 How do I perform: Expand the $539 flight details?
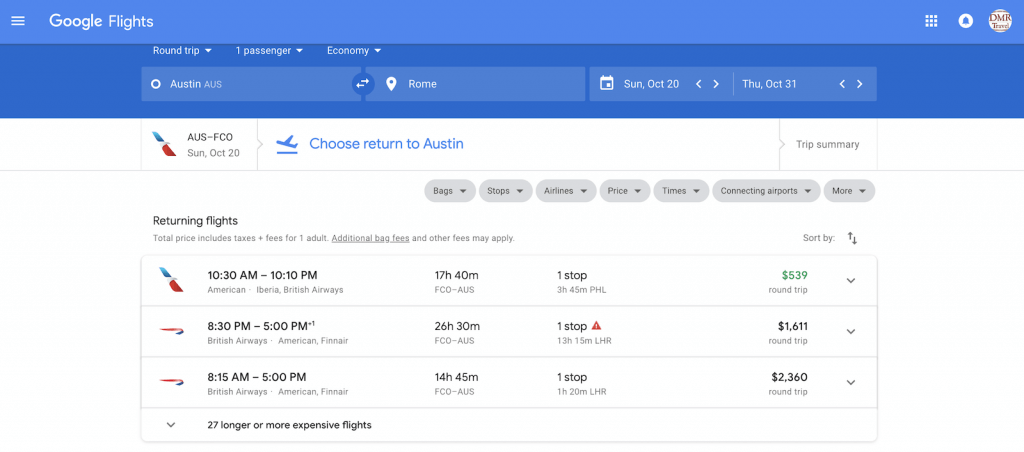(850, 281)
